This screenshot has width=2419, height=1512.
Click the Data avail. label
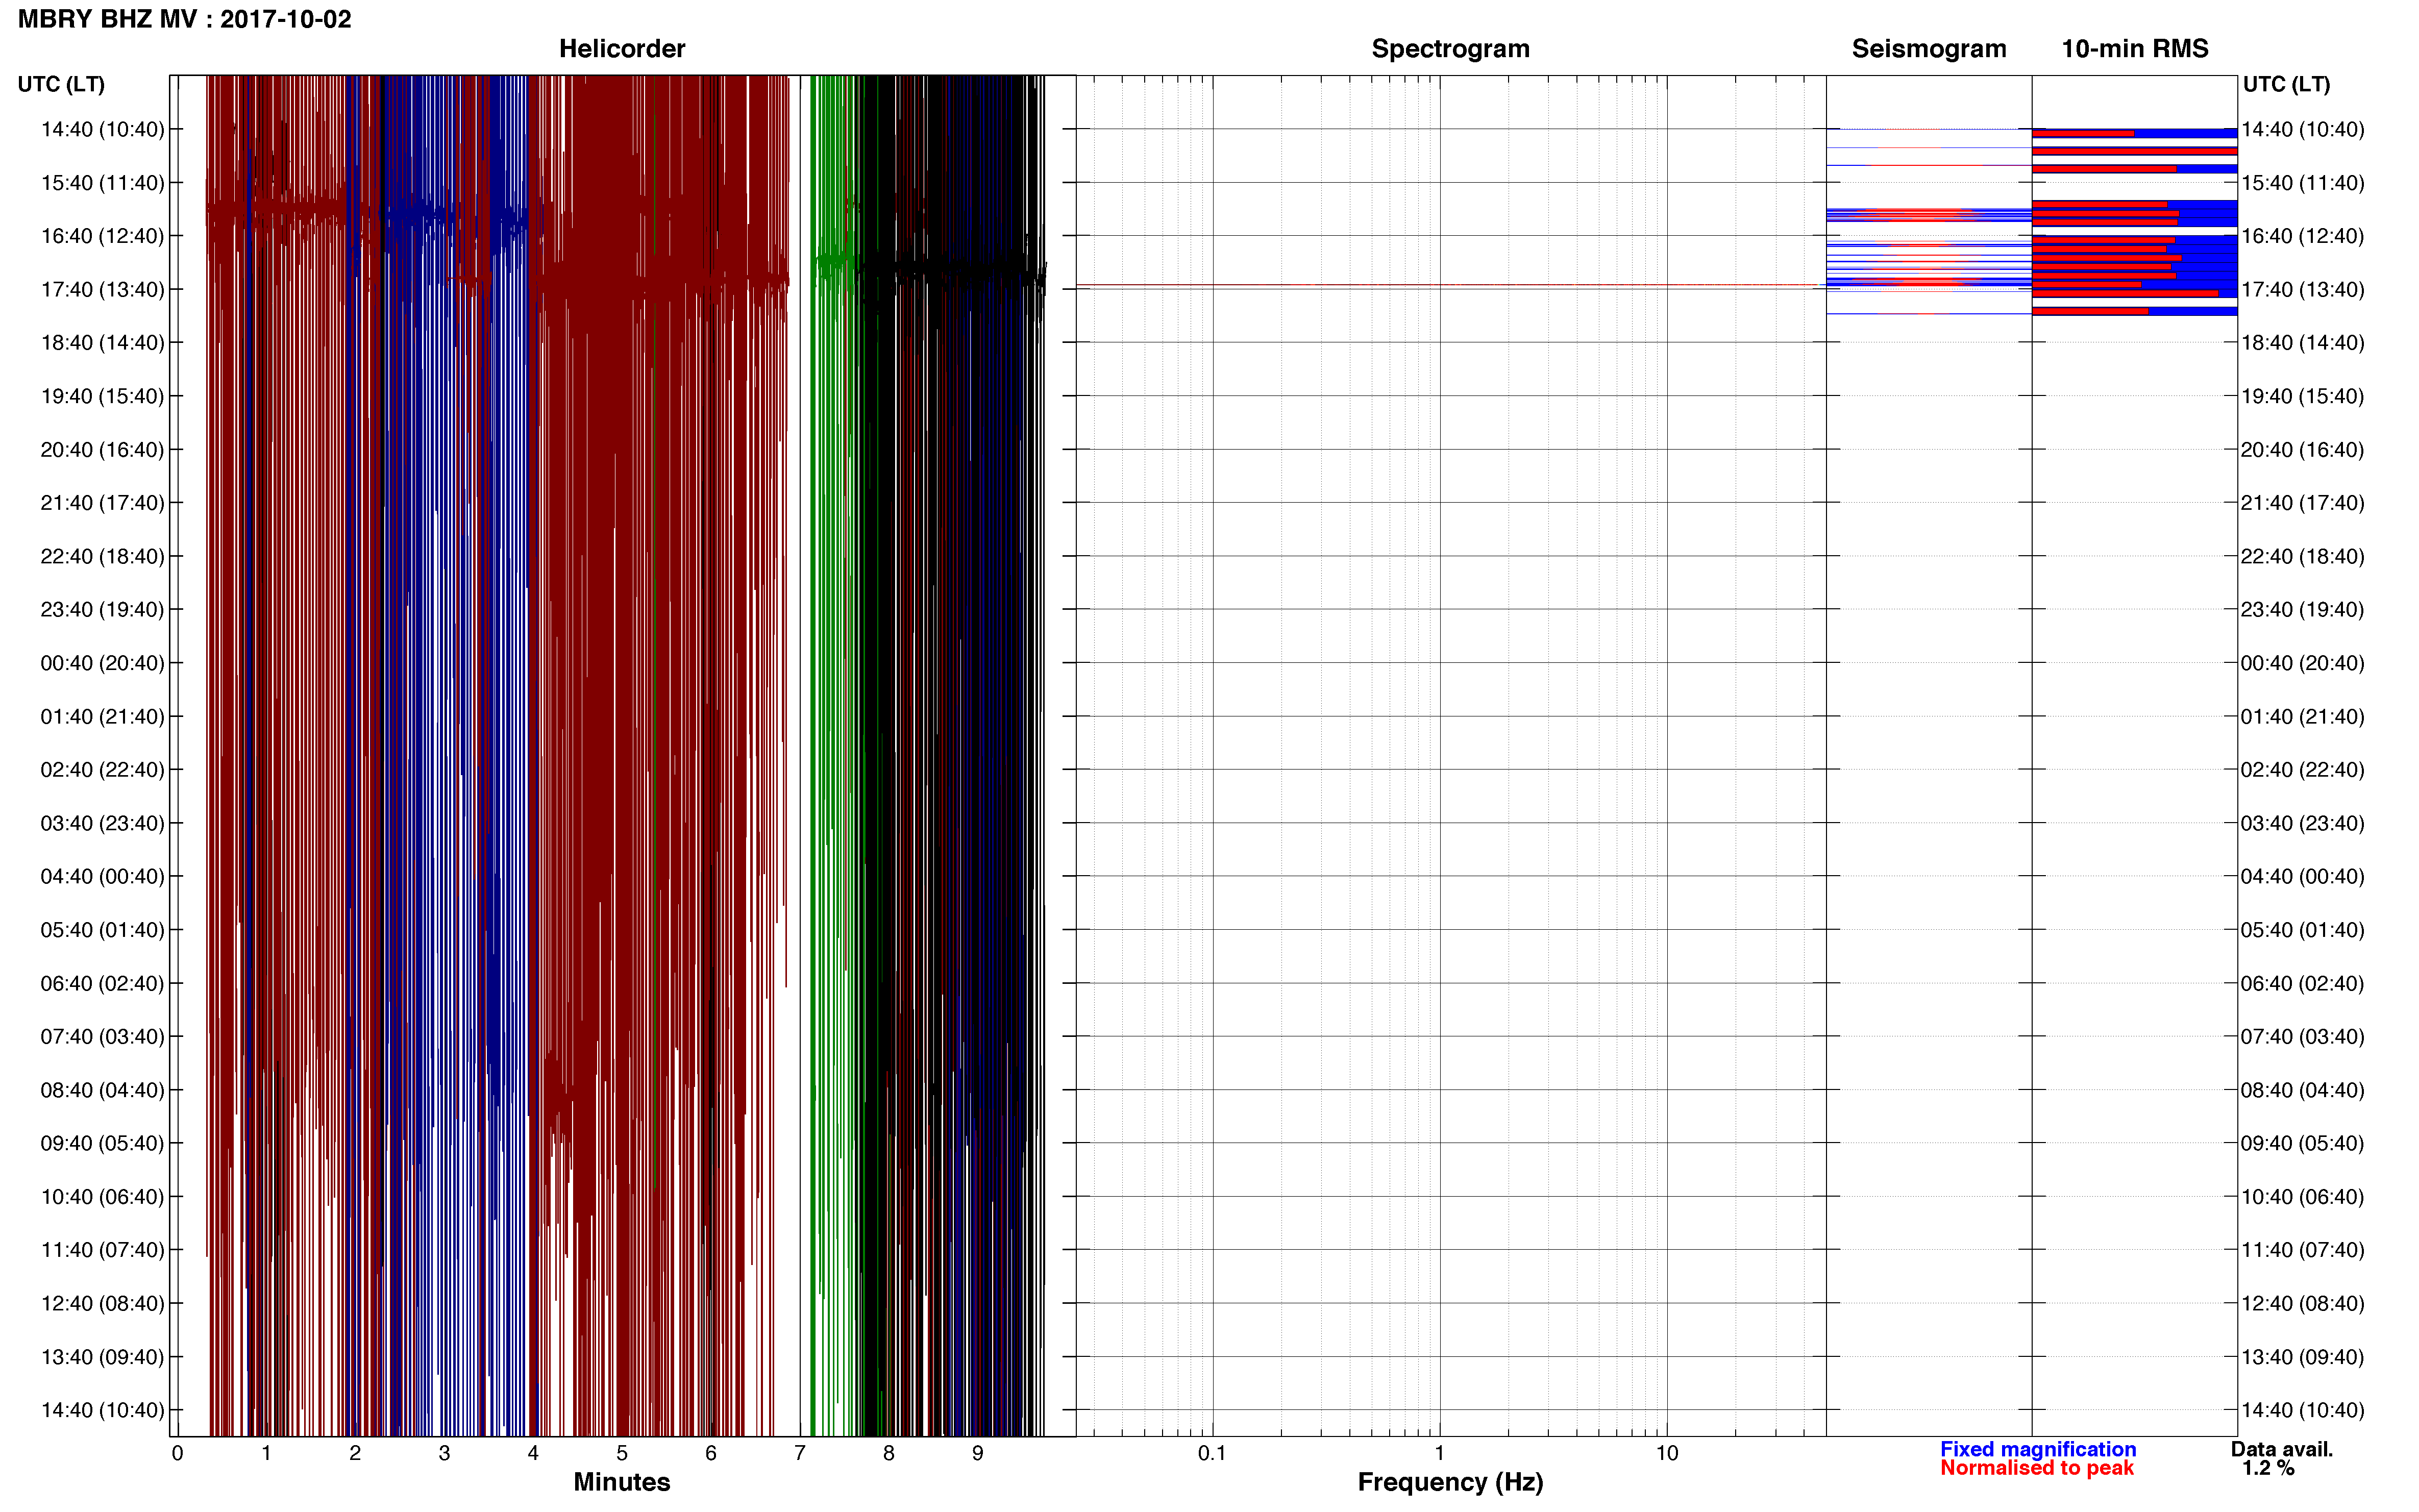(x=2281, y=1449)
